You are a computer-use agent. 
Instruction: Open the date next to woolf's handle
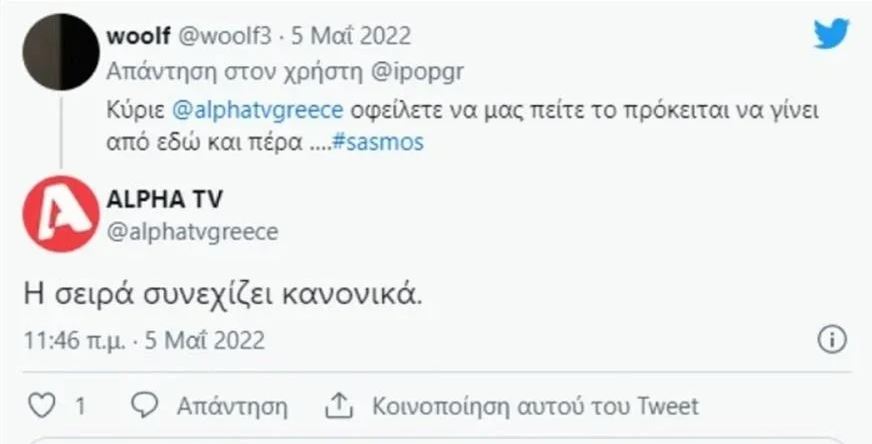coord(351,36)
